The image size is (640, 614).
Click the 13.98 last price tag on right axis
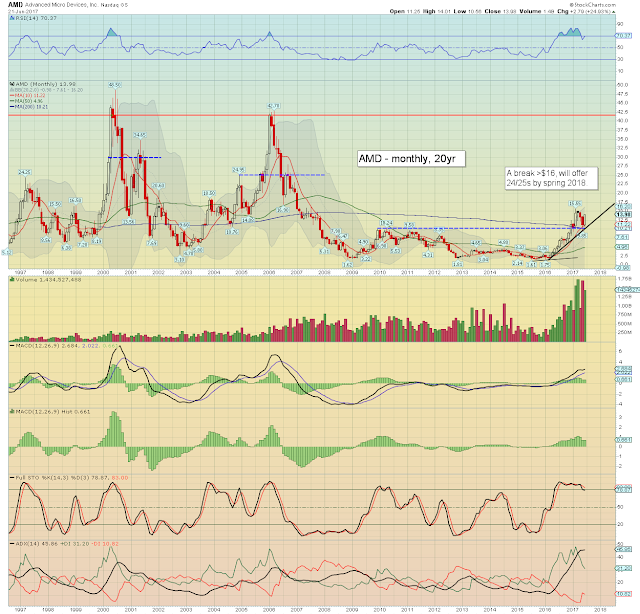pyautogui.click(x=623, y=214)
